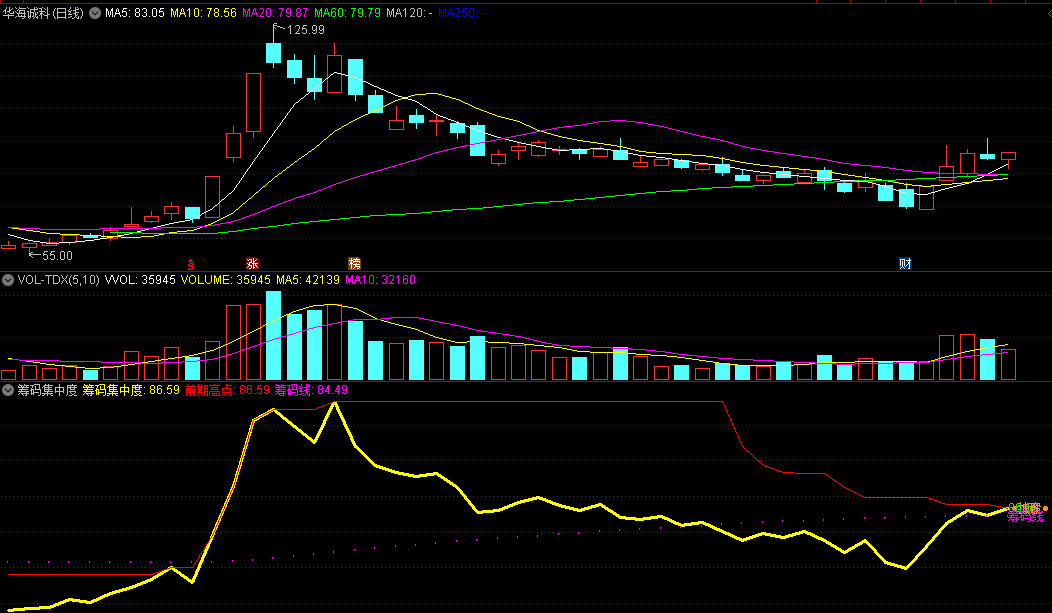Click the yellow 筹码集中度: 86.59 value
This screenshot has width=1052, height=613.
131,390
